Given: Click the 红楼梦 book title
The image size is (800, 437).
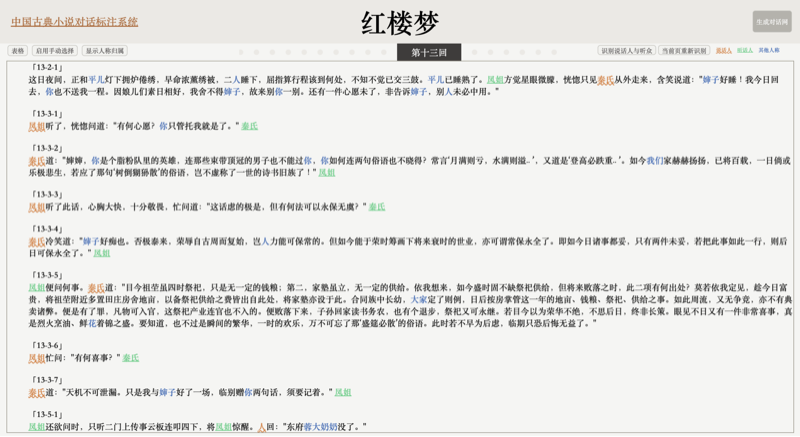Looking at the screenshot, I should click(399, 23).
